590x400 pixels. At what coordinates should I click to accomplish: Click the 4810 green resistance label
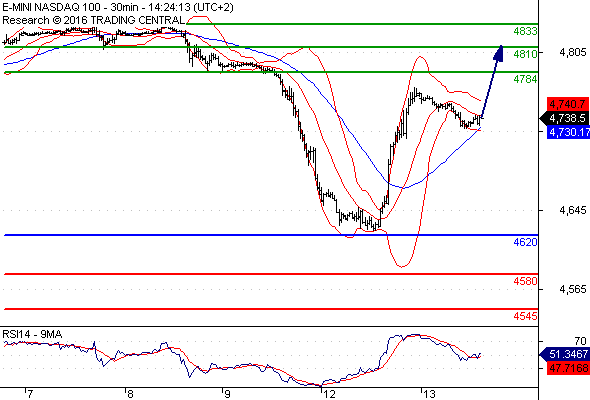pyautogui.click(x=525, y=54)
